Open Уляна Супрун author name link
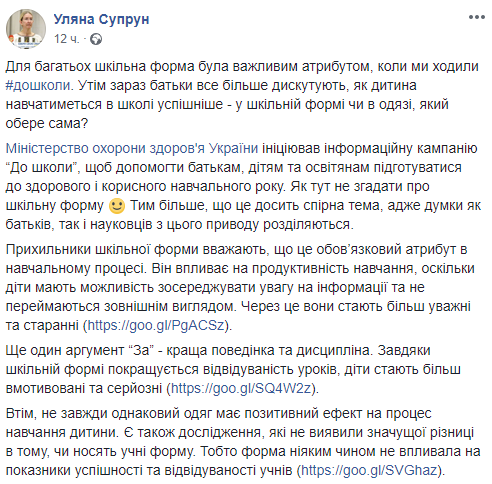 [x=101, y=19]
